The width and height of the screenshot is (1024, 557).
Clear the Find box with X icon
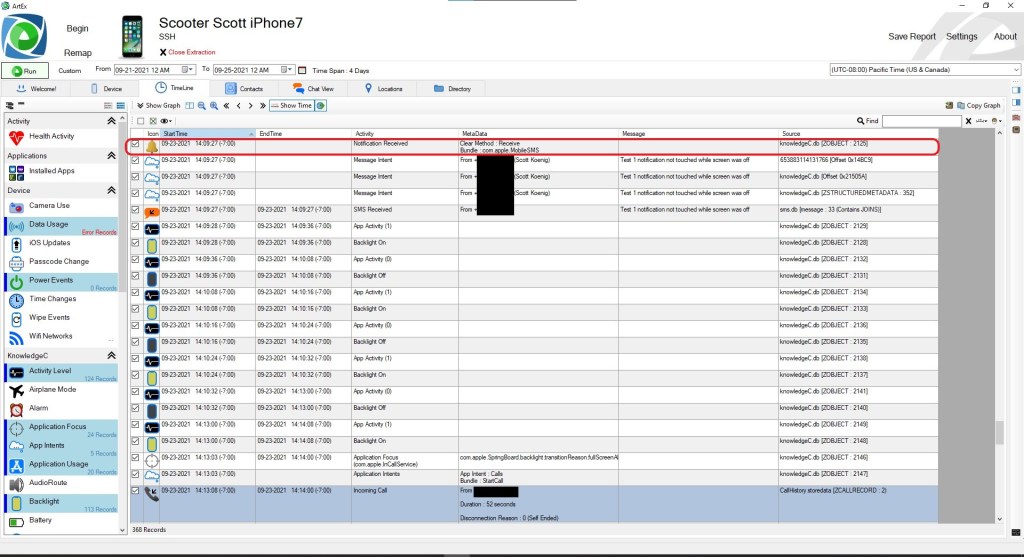(968, 121)
